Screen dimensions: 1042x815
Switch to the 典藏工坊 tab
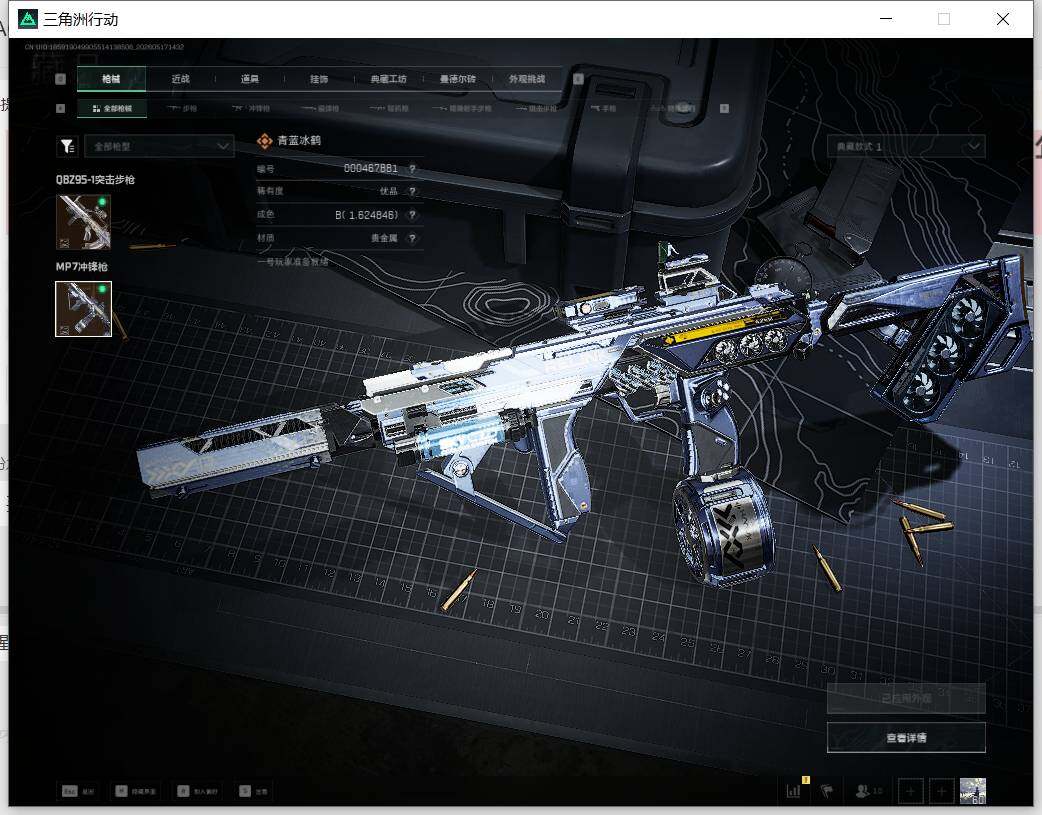(388, 79)
